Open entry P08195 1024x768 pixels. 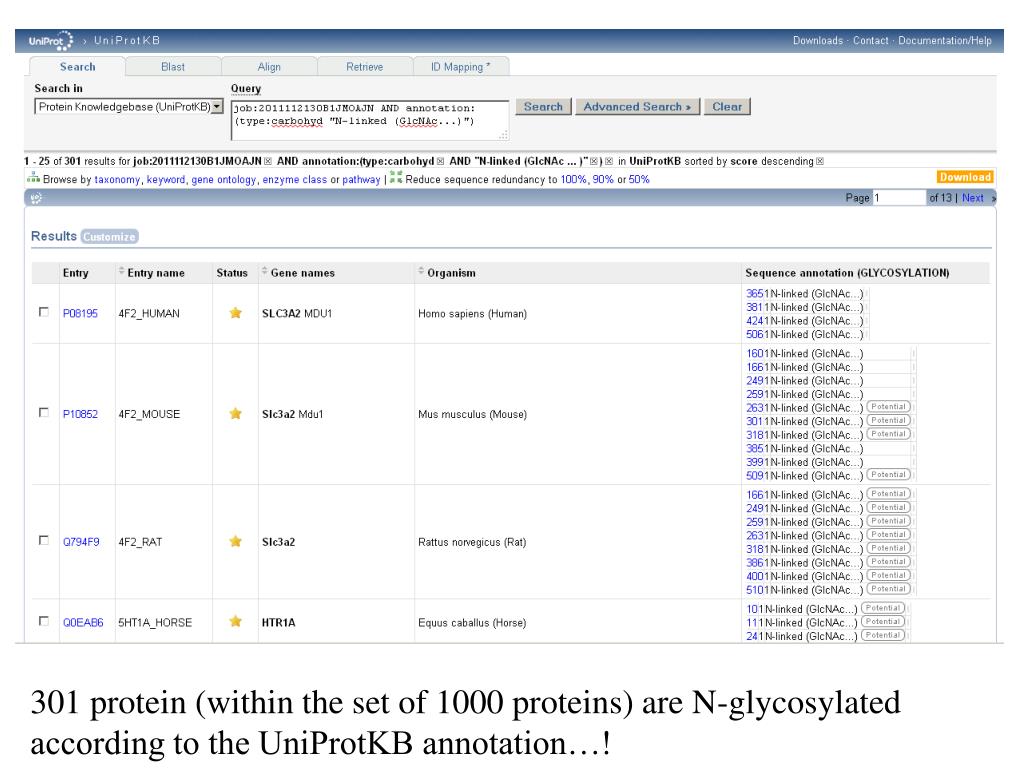80,313
